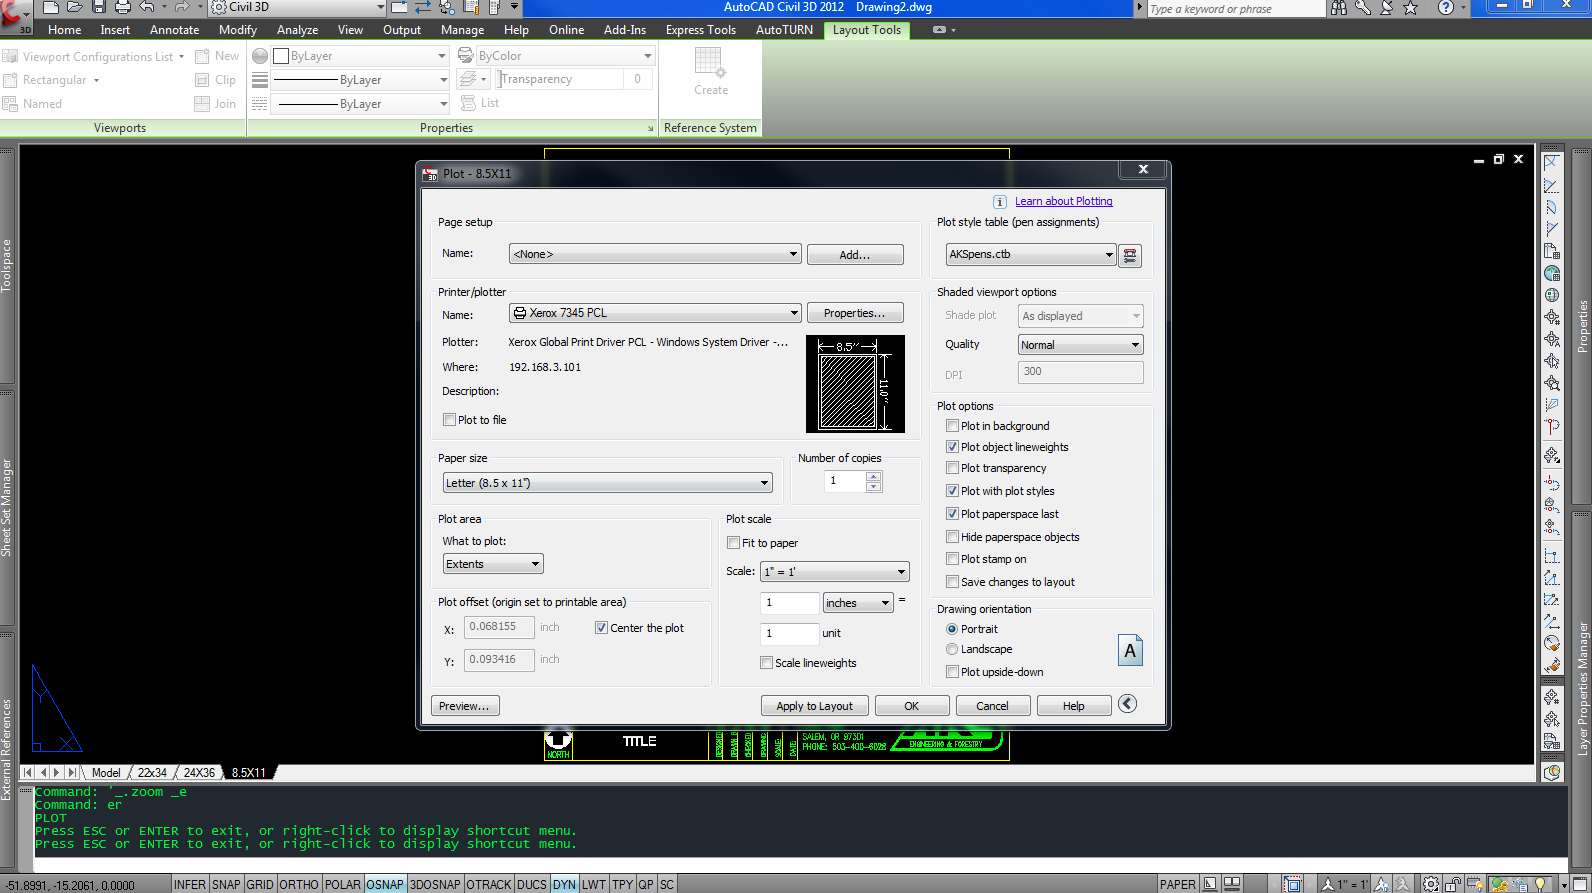Check the Fit to paper option
The height and width of the screenshot is (893, 1592).
733,543
